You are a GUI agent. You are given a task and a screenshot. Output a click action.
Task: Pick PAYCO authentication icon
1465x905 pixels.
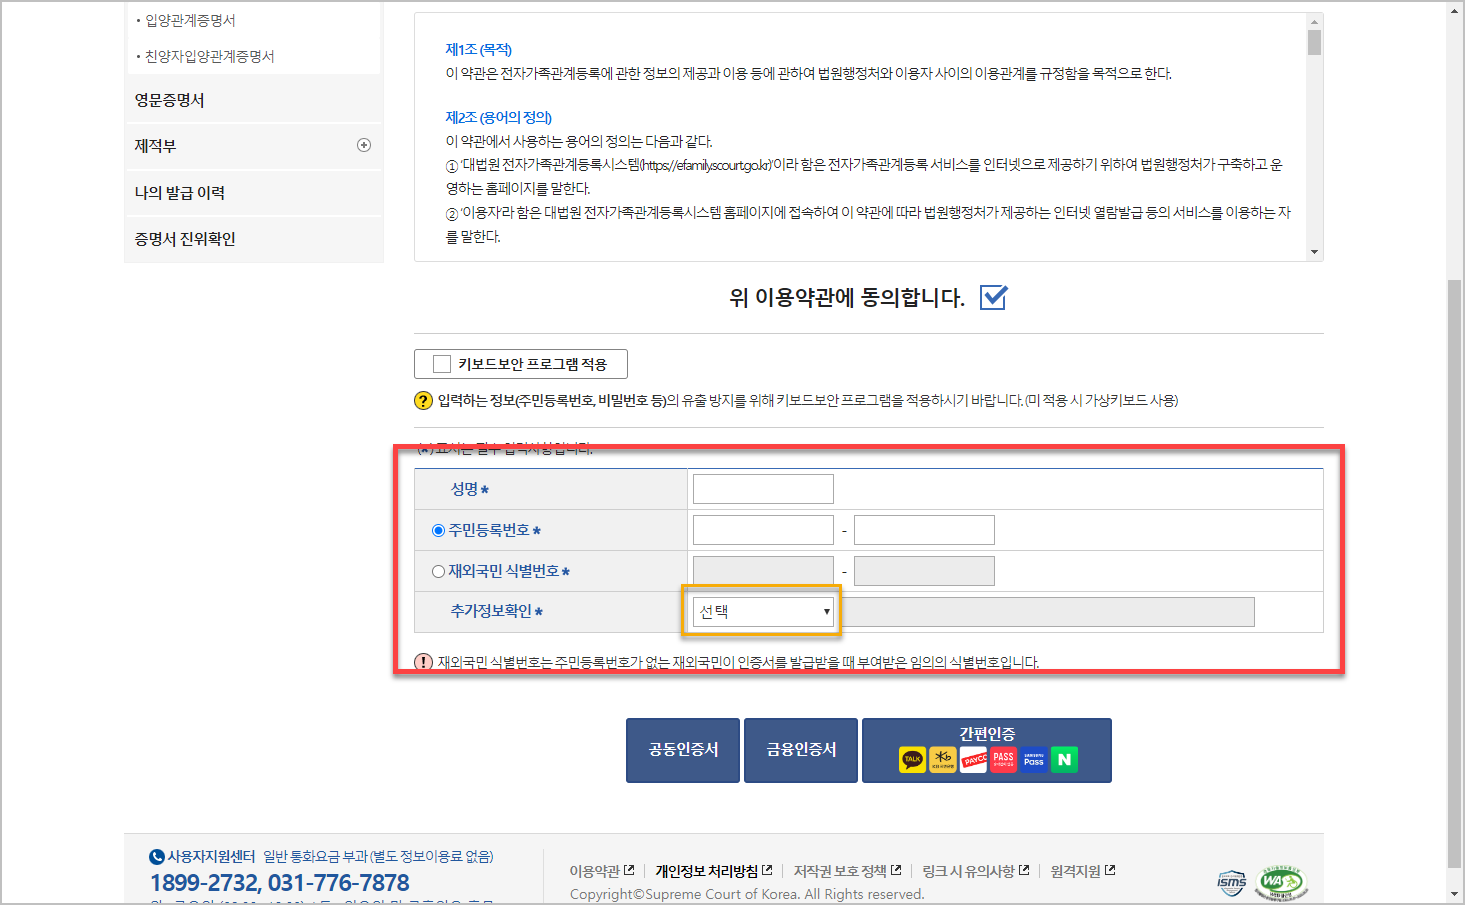(971, 759)
